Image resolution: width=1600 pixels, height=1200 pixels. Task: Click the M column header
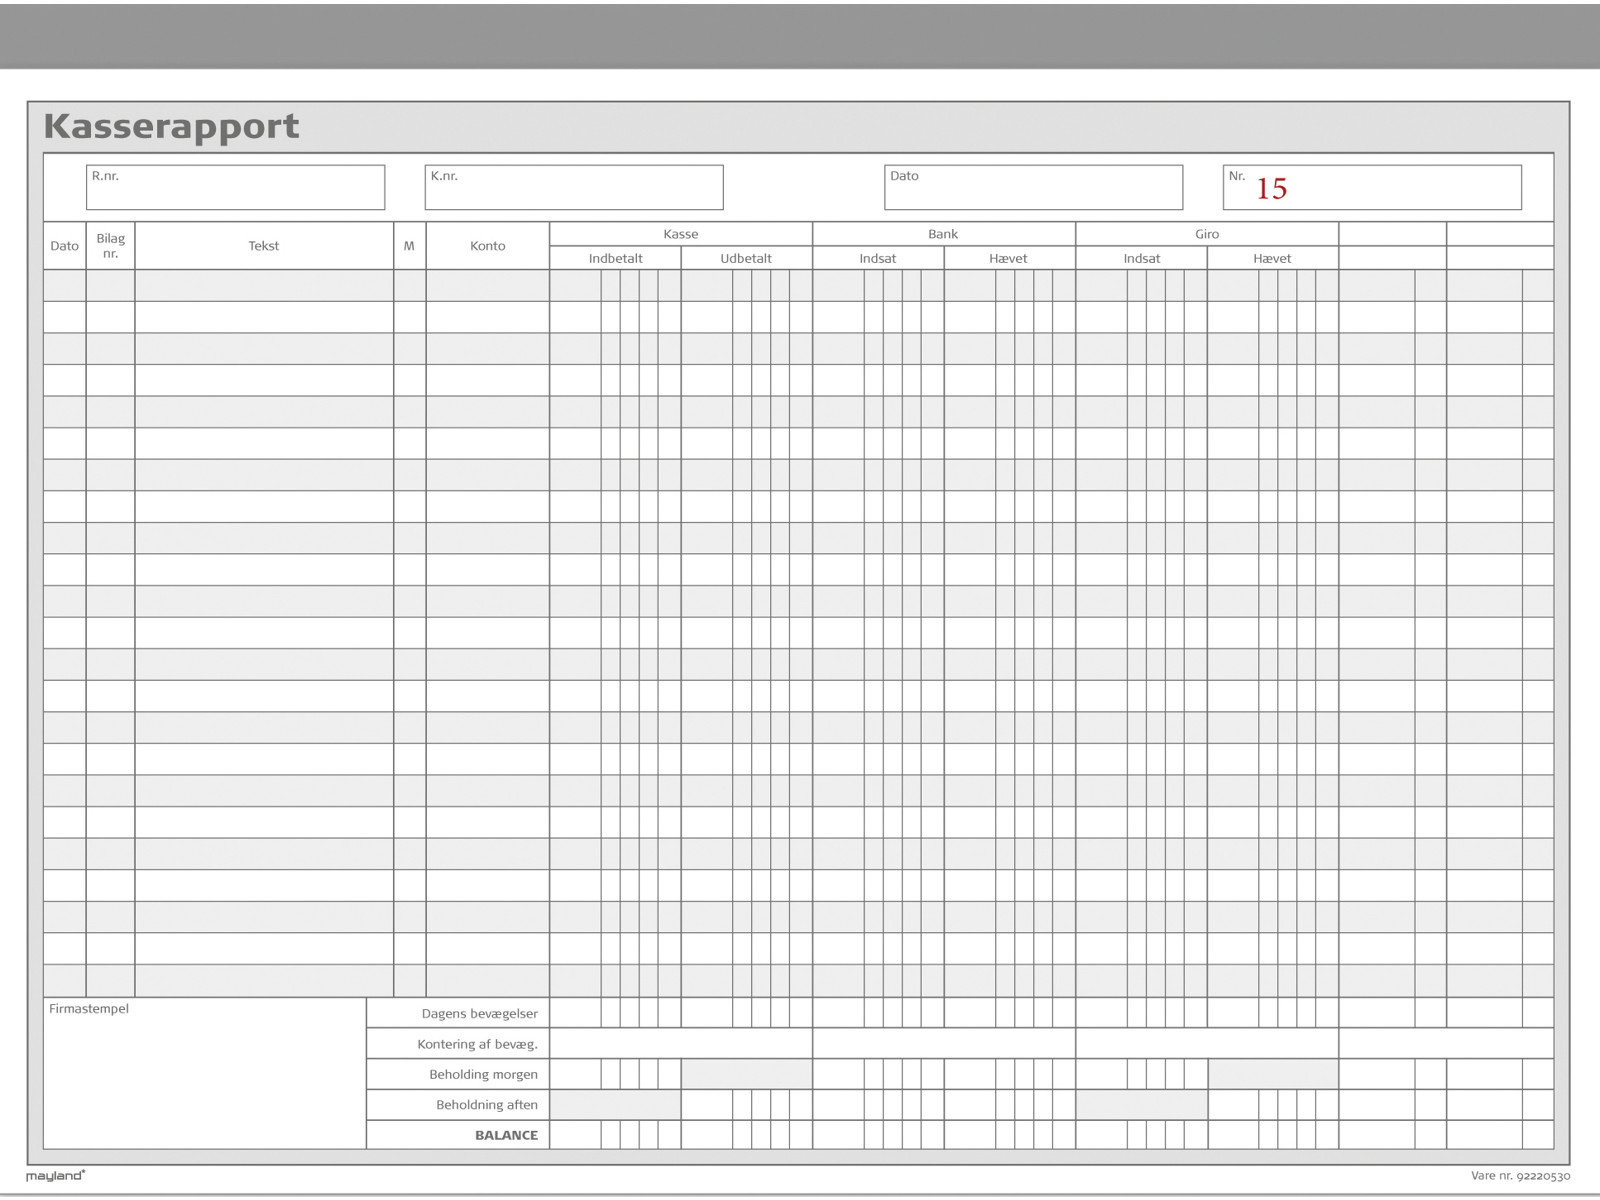(409, 246)
